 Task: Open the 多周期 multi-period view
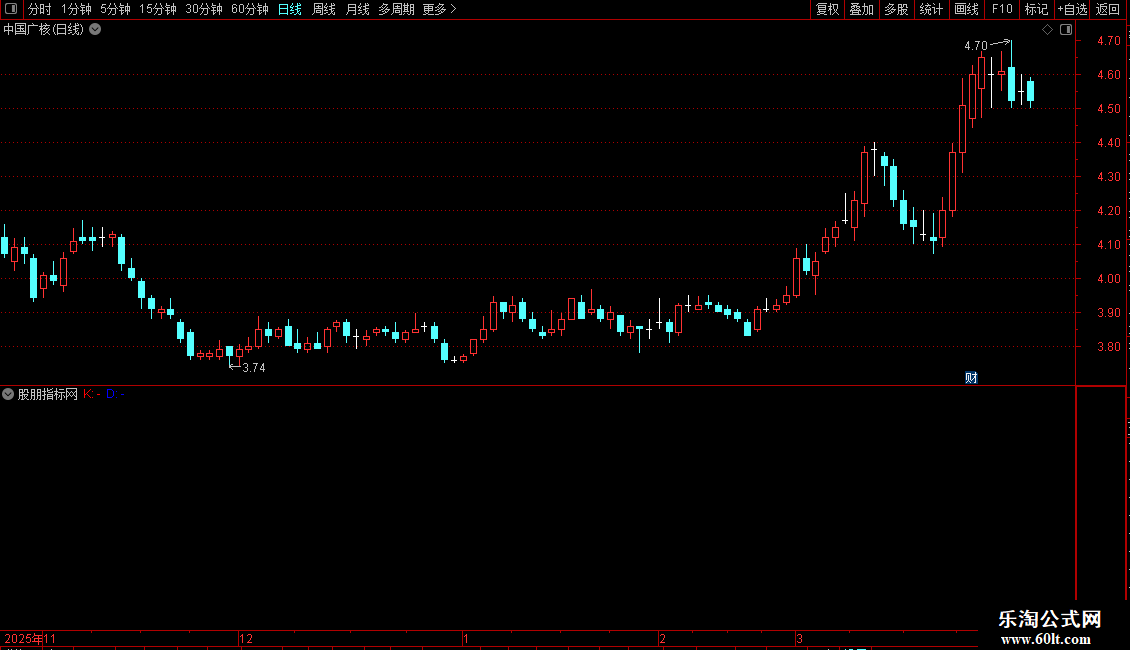coord(396,9)
